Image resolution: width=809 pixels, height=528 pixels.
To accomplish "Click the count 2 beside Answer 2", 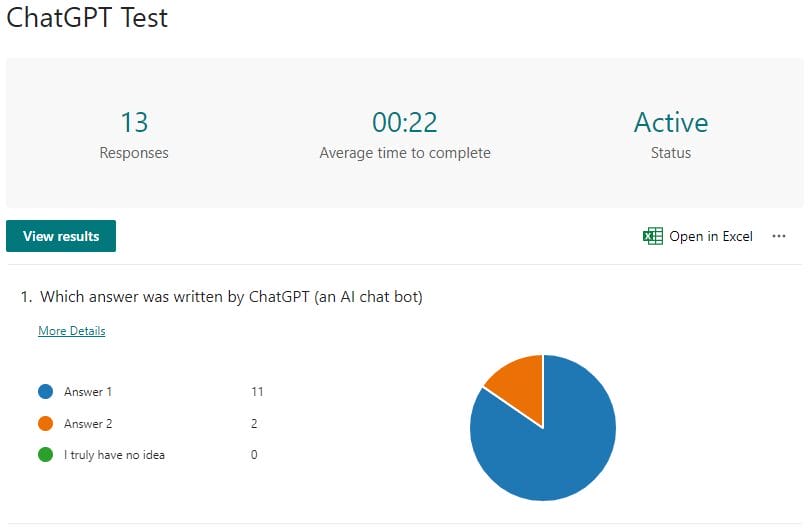I will 254,424.
